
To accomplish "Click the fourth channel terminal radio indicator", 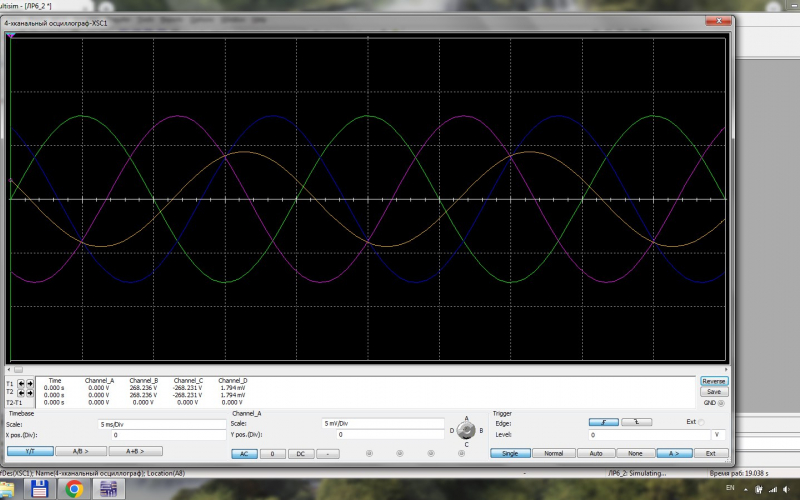I will [x=461, y=453].
